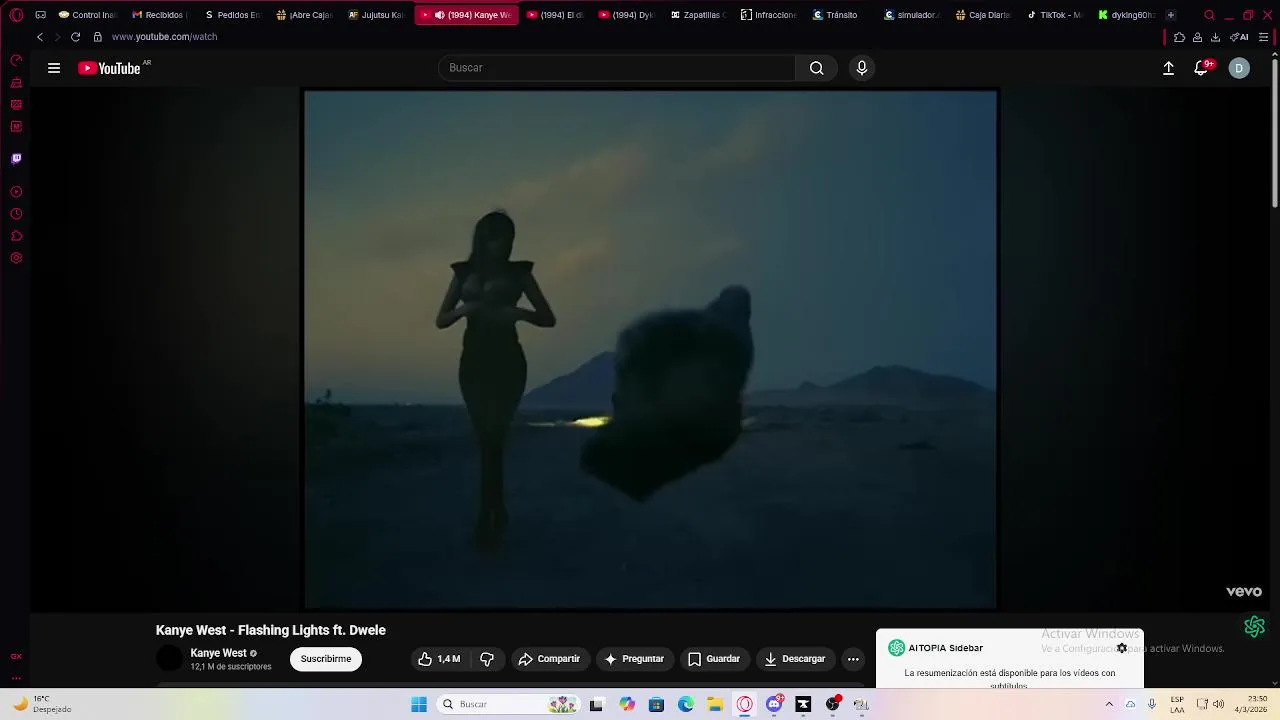Viewport: 1280px width, 720px height.
Task: Go to the YouTube home logo
Action: pyautogui.click(x=109, y=68)
